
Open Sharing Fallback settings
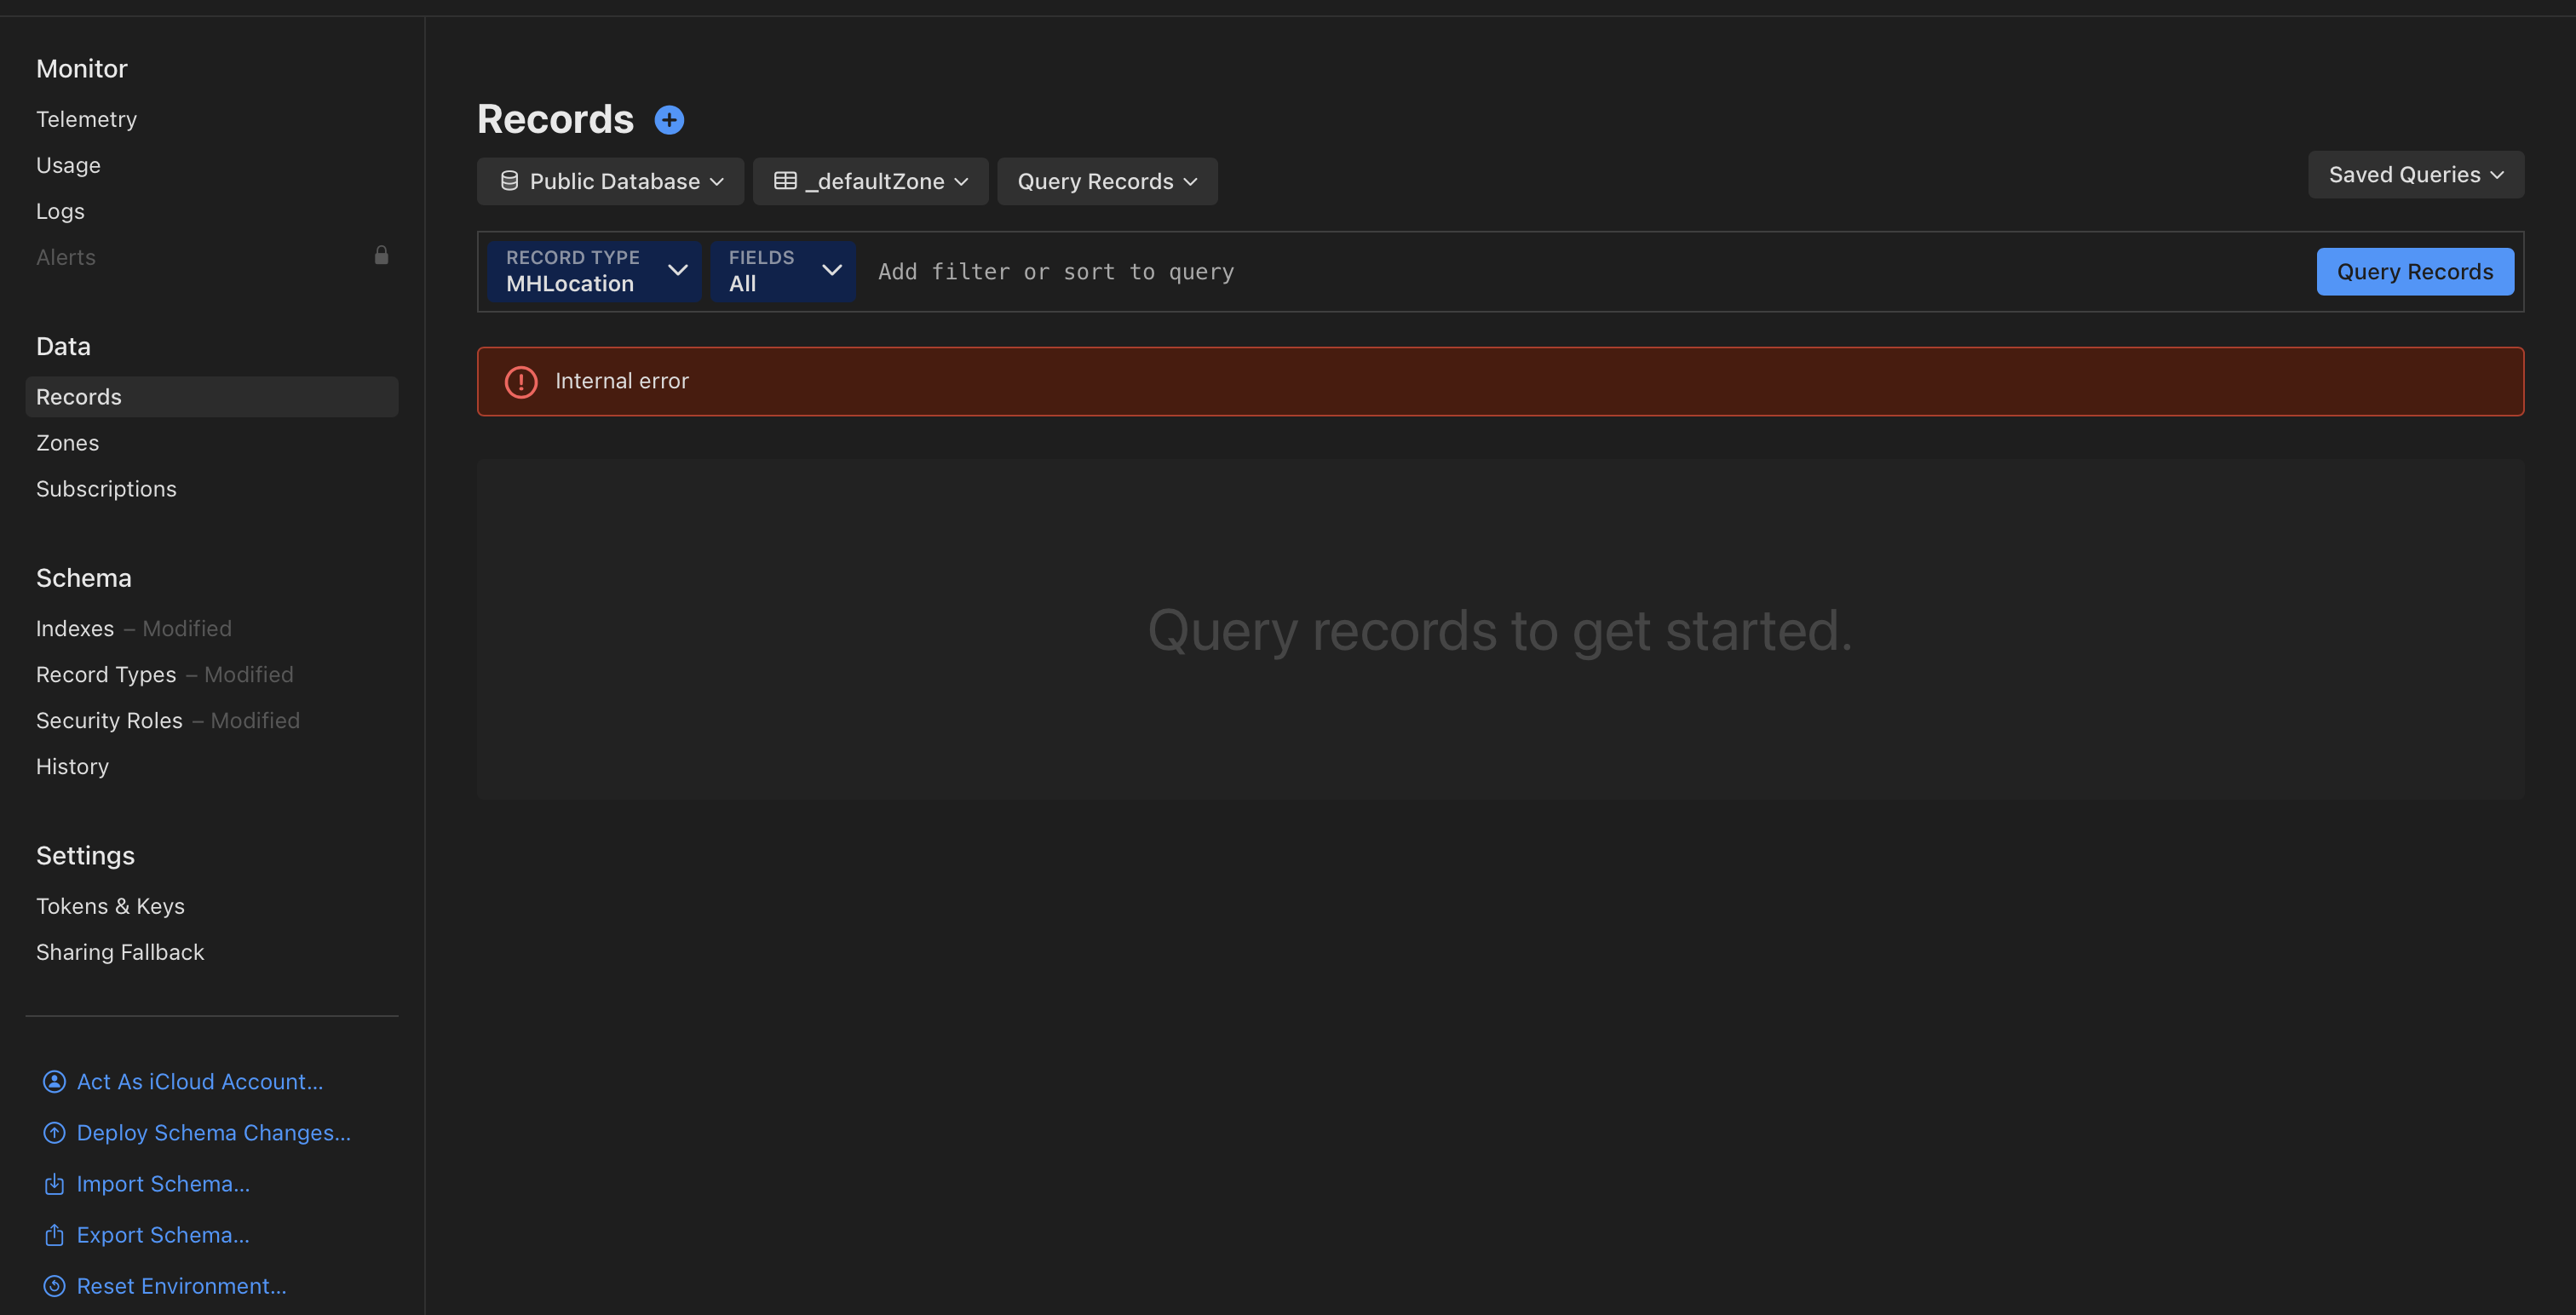[120, 952]
